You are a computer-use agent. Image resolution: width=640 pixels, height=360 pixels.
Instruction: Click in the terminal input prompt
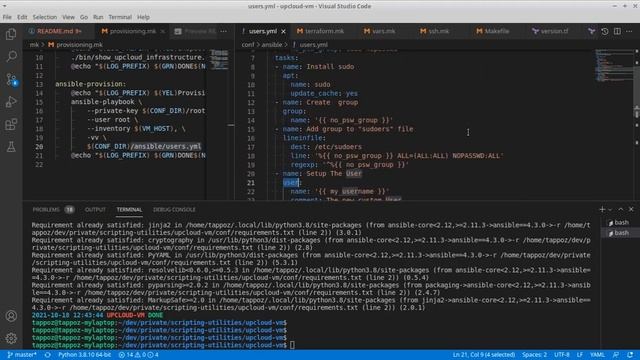point(292,345)
